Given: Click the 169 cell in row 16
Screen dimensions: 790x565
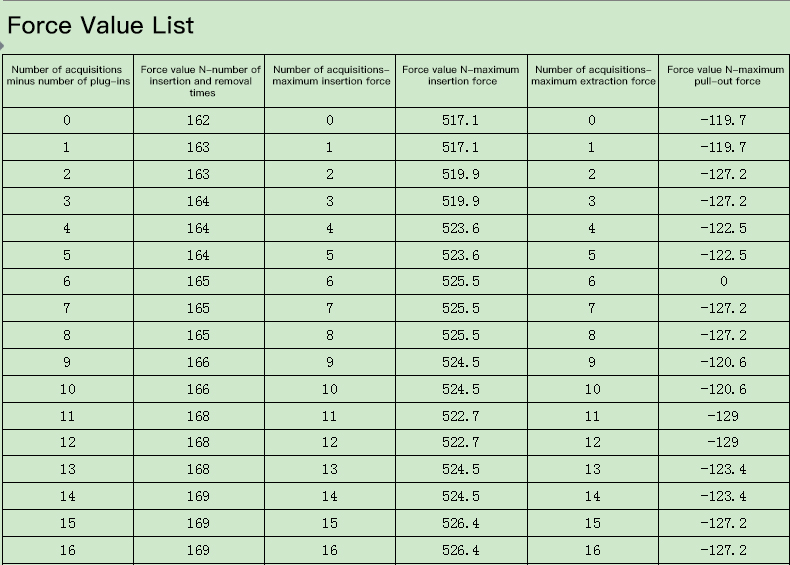Looking at the screenshot, I should [x=199, y=550].
